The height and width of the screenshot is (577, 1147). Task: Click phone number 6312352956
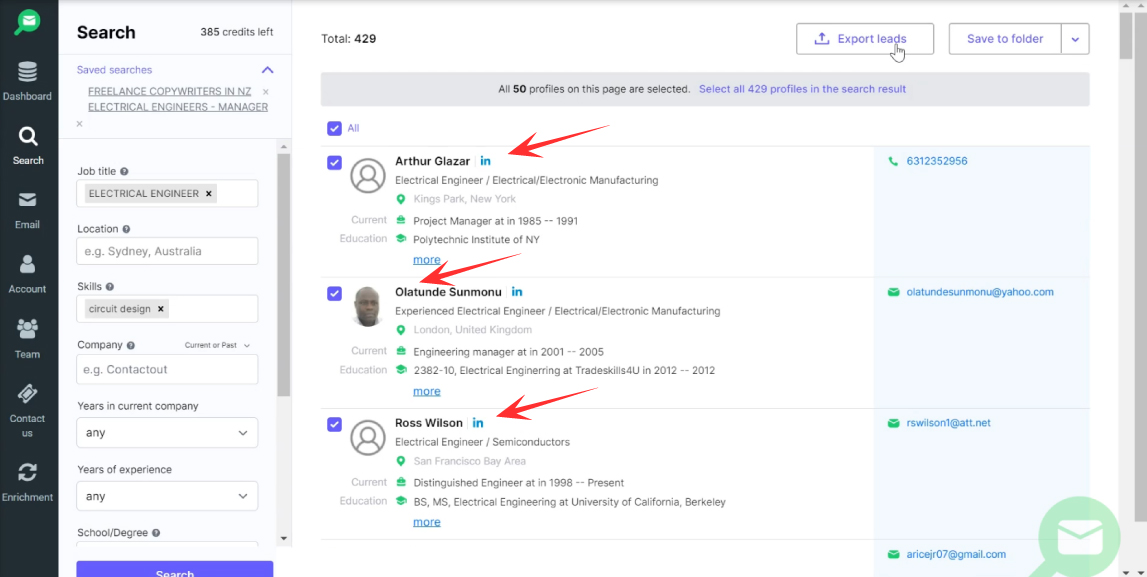(936, 161)
